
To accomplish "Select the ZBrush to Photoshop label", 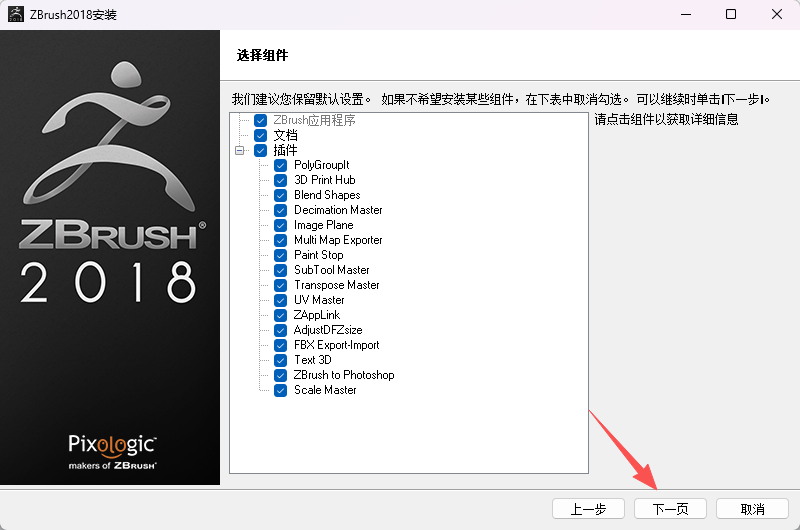I will pos(344,375).
